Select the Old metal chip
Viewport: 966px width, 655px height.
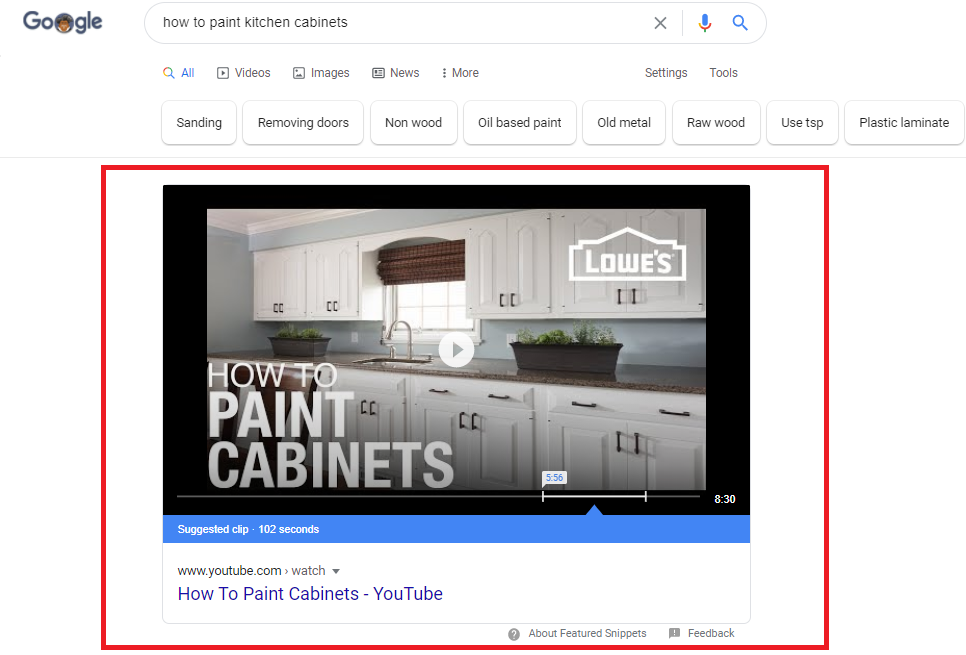[624, 123]
